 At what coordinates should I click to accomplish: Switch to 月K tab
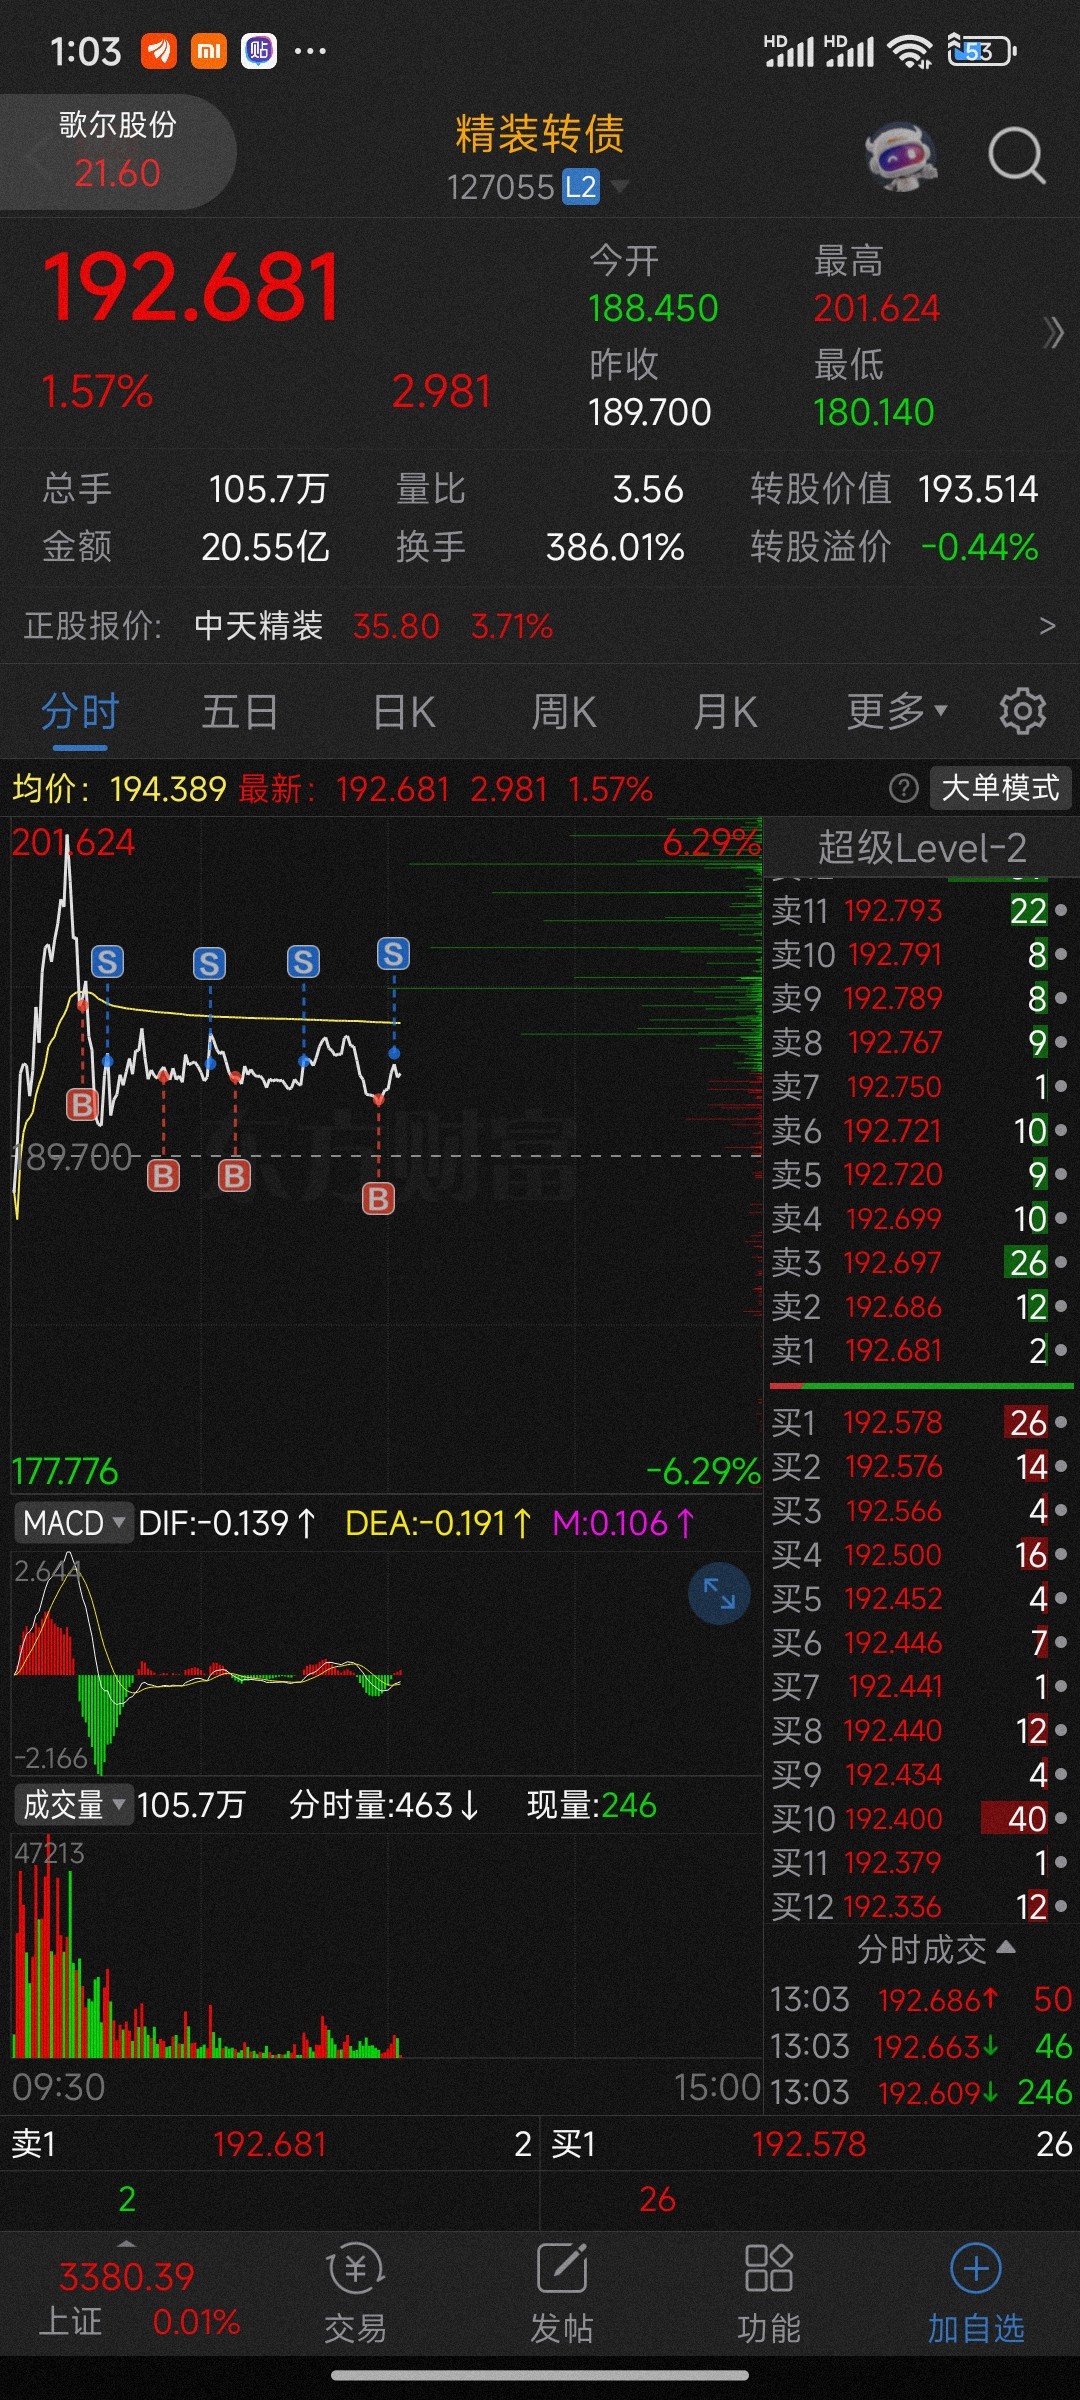[726, 712]
